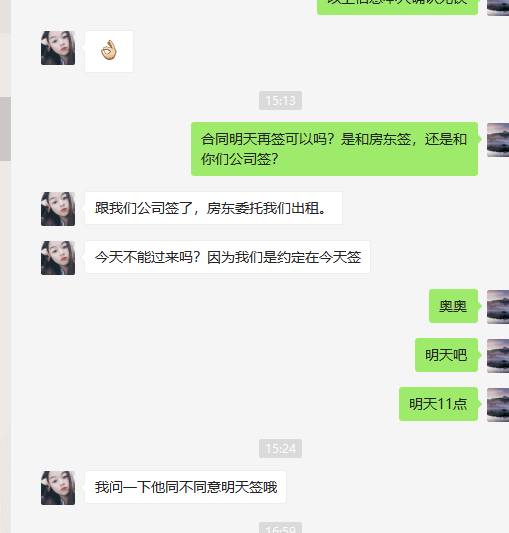Image resolution: width=509 pixels, height=533 pixels.
Task: Click own avatar beside 奥奥 message
Action: pos(498,307)
